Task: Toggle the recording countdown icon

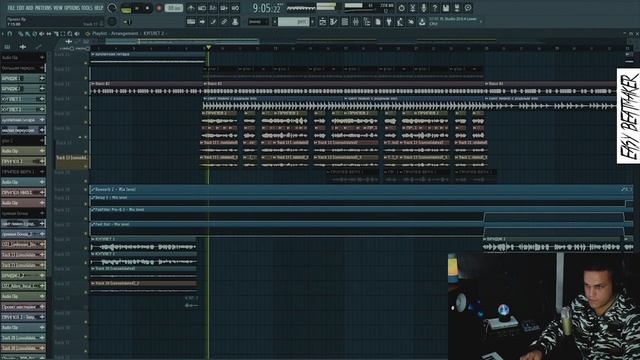Action: pos(213,8)
